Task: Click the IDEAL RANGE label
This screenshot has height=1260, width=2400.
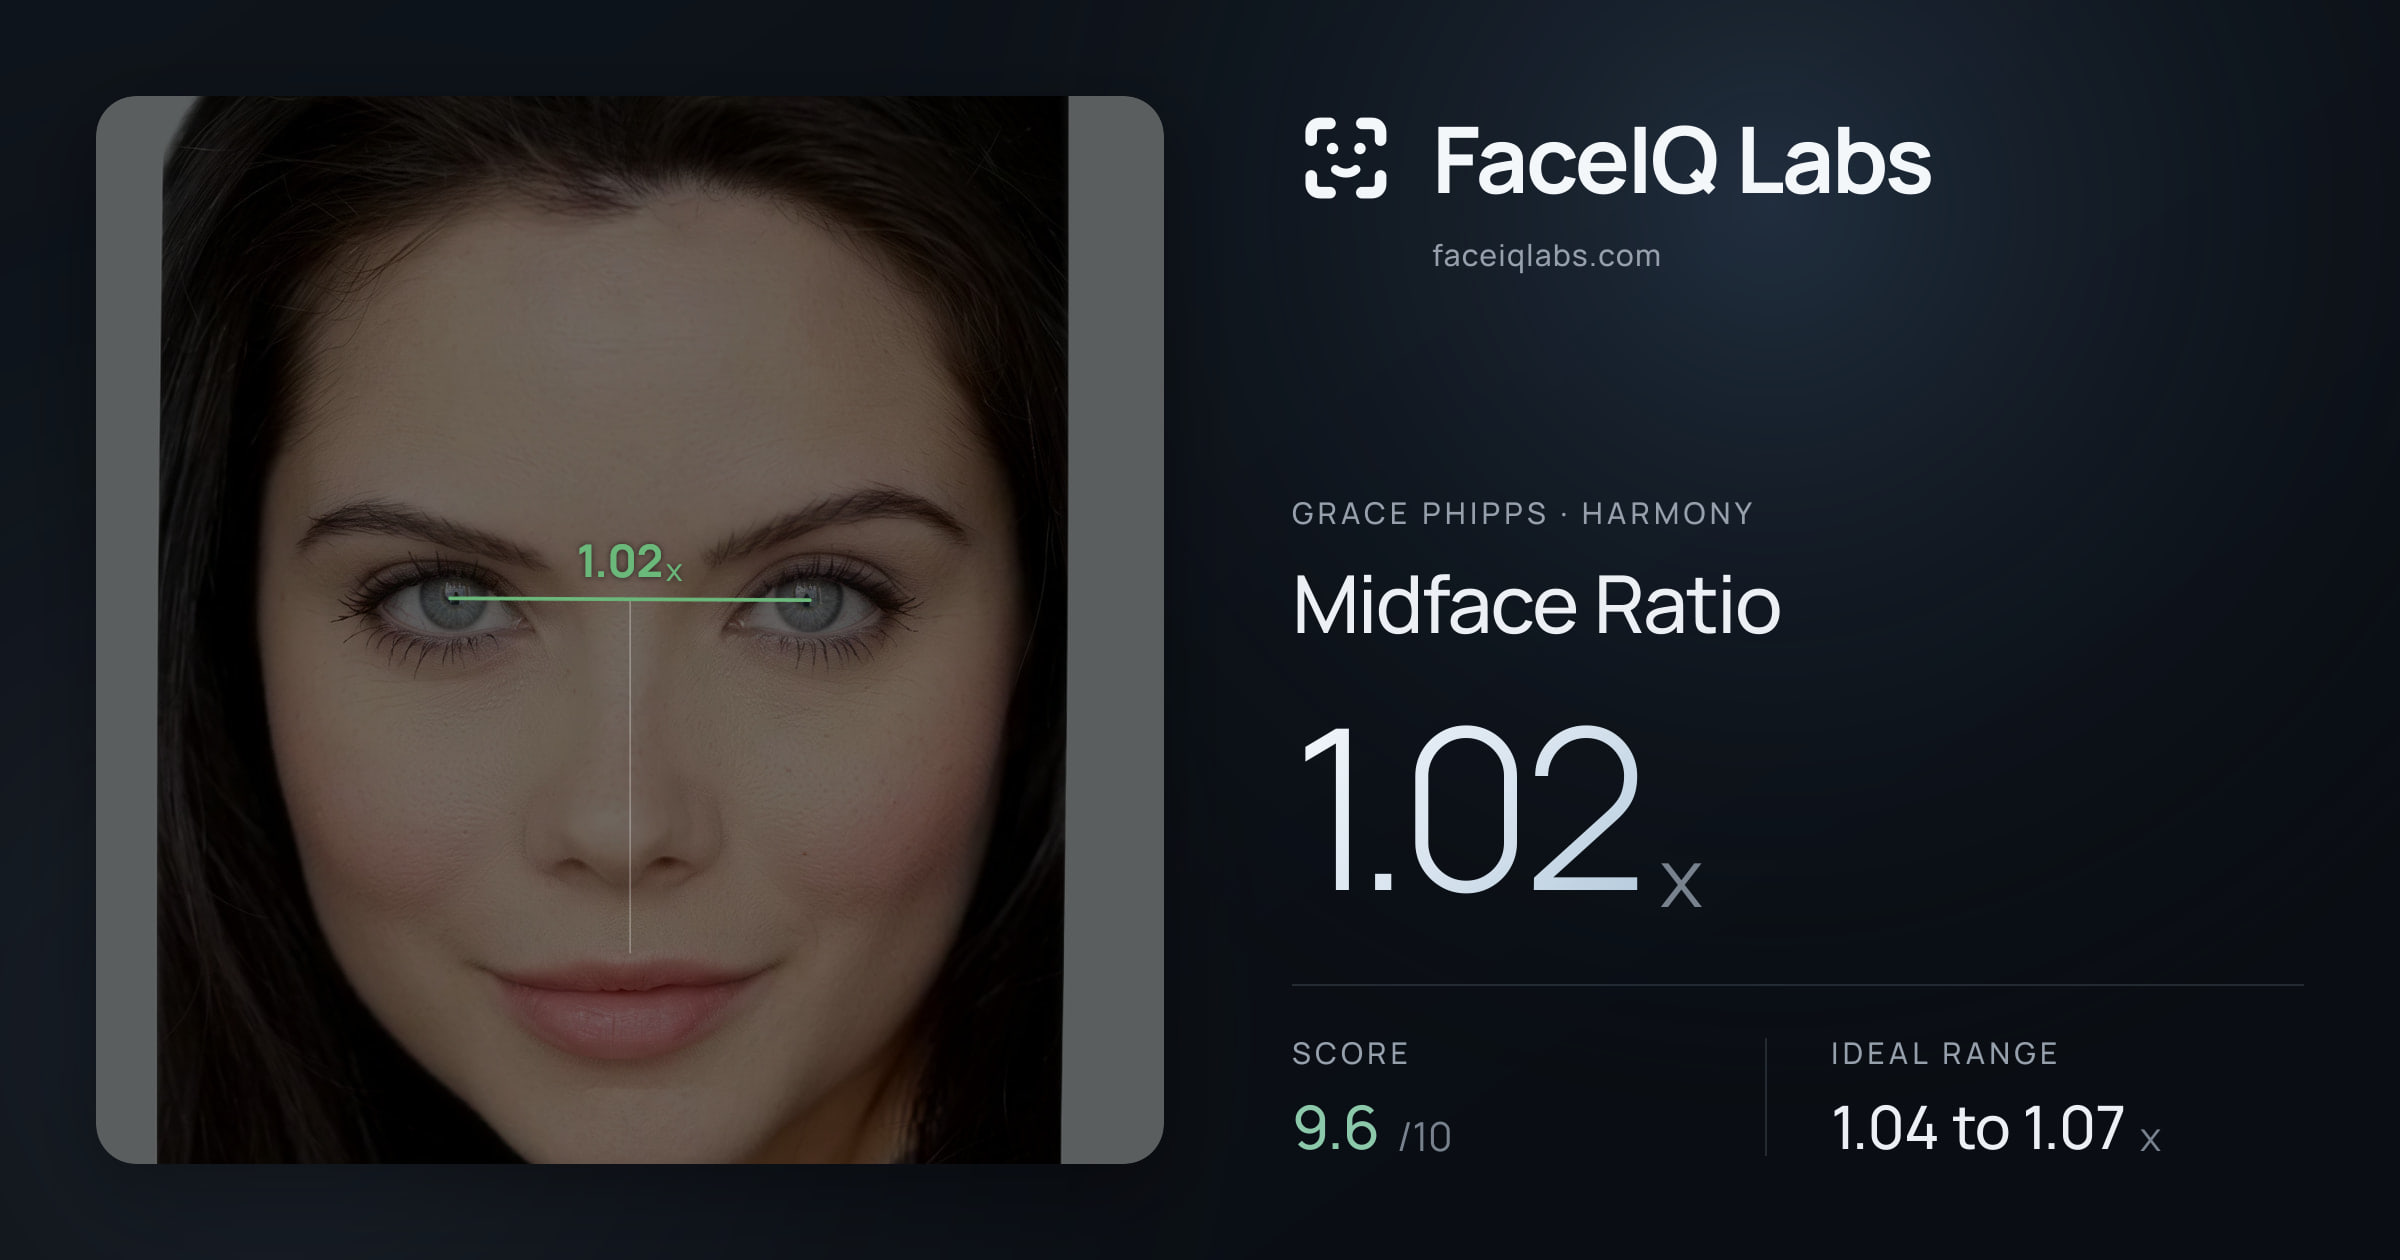Action: pos(1944,1053)
